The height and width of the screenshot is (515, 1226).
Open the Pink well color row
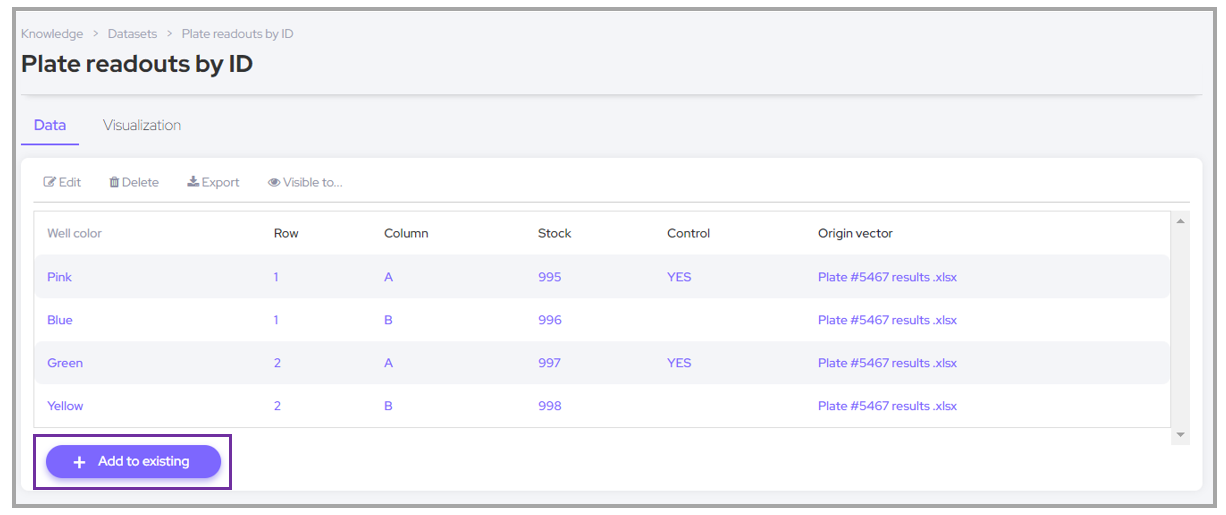coord(60,277)
